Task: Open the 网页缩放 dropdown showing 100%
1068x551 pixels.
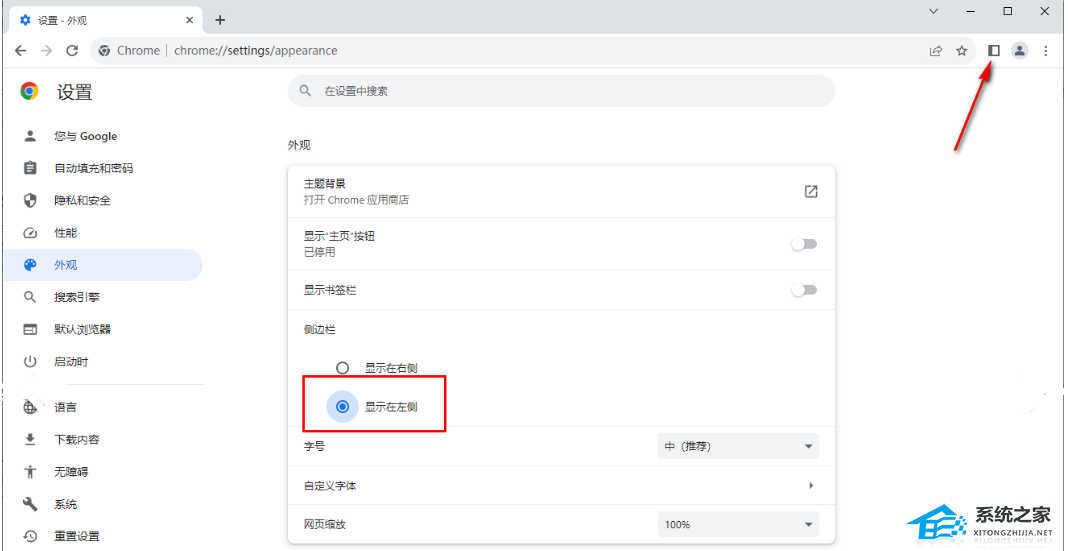Action: pyautogui.click(x=738, y=524)
